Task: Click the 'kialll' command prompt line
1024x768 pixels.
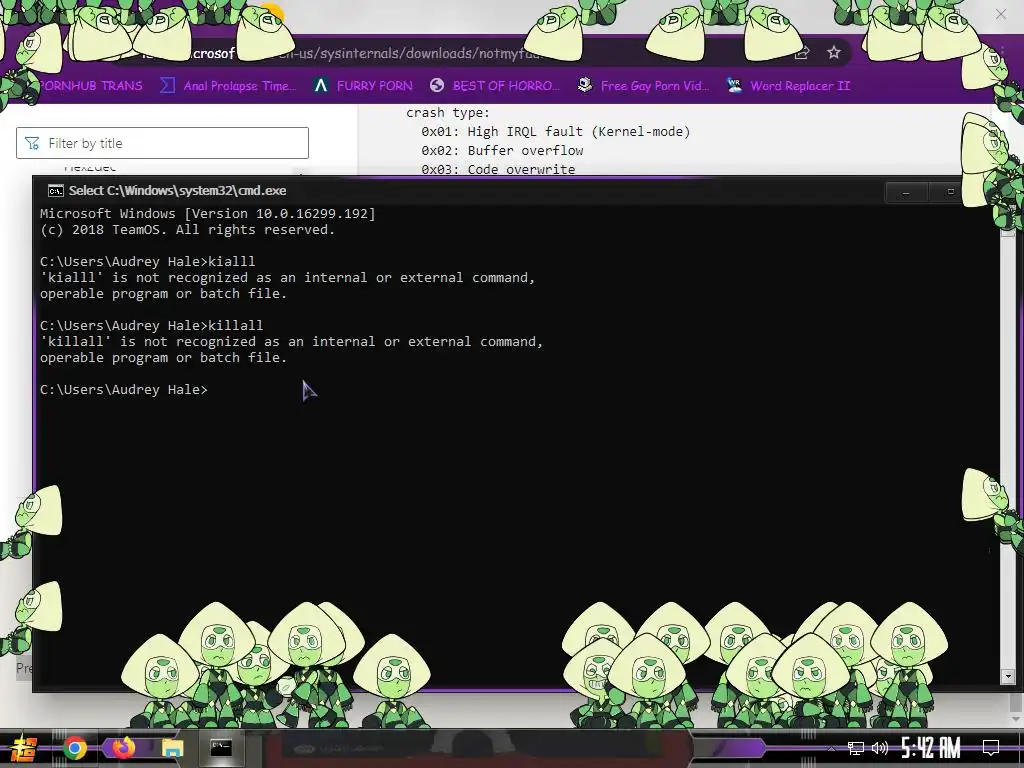Action: point(148,261)
